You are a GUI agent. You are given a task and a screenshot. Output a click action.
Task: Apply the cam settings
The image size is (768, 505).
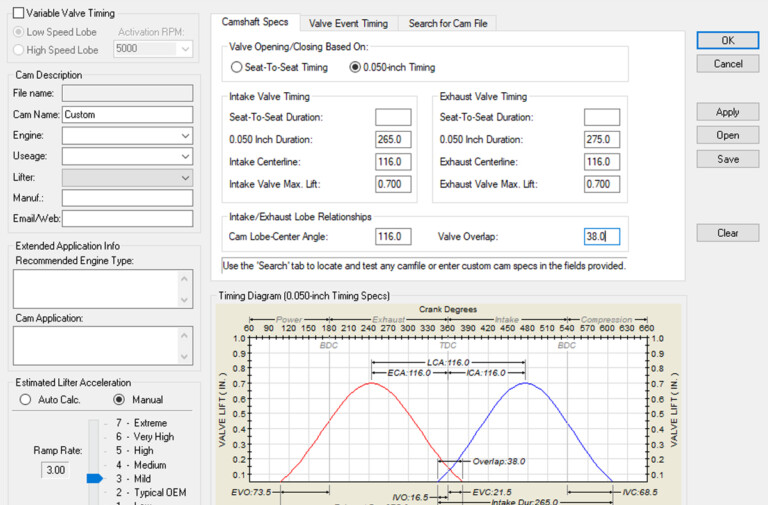[728, 112]
